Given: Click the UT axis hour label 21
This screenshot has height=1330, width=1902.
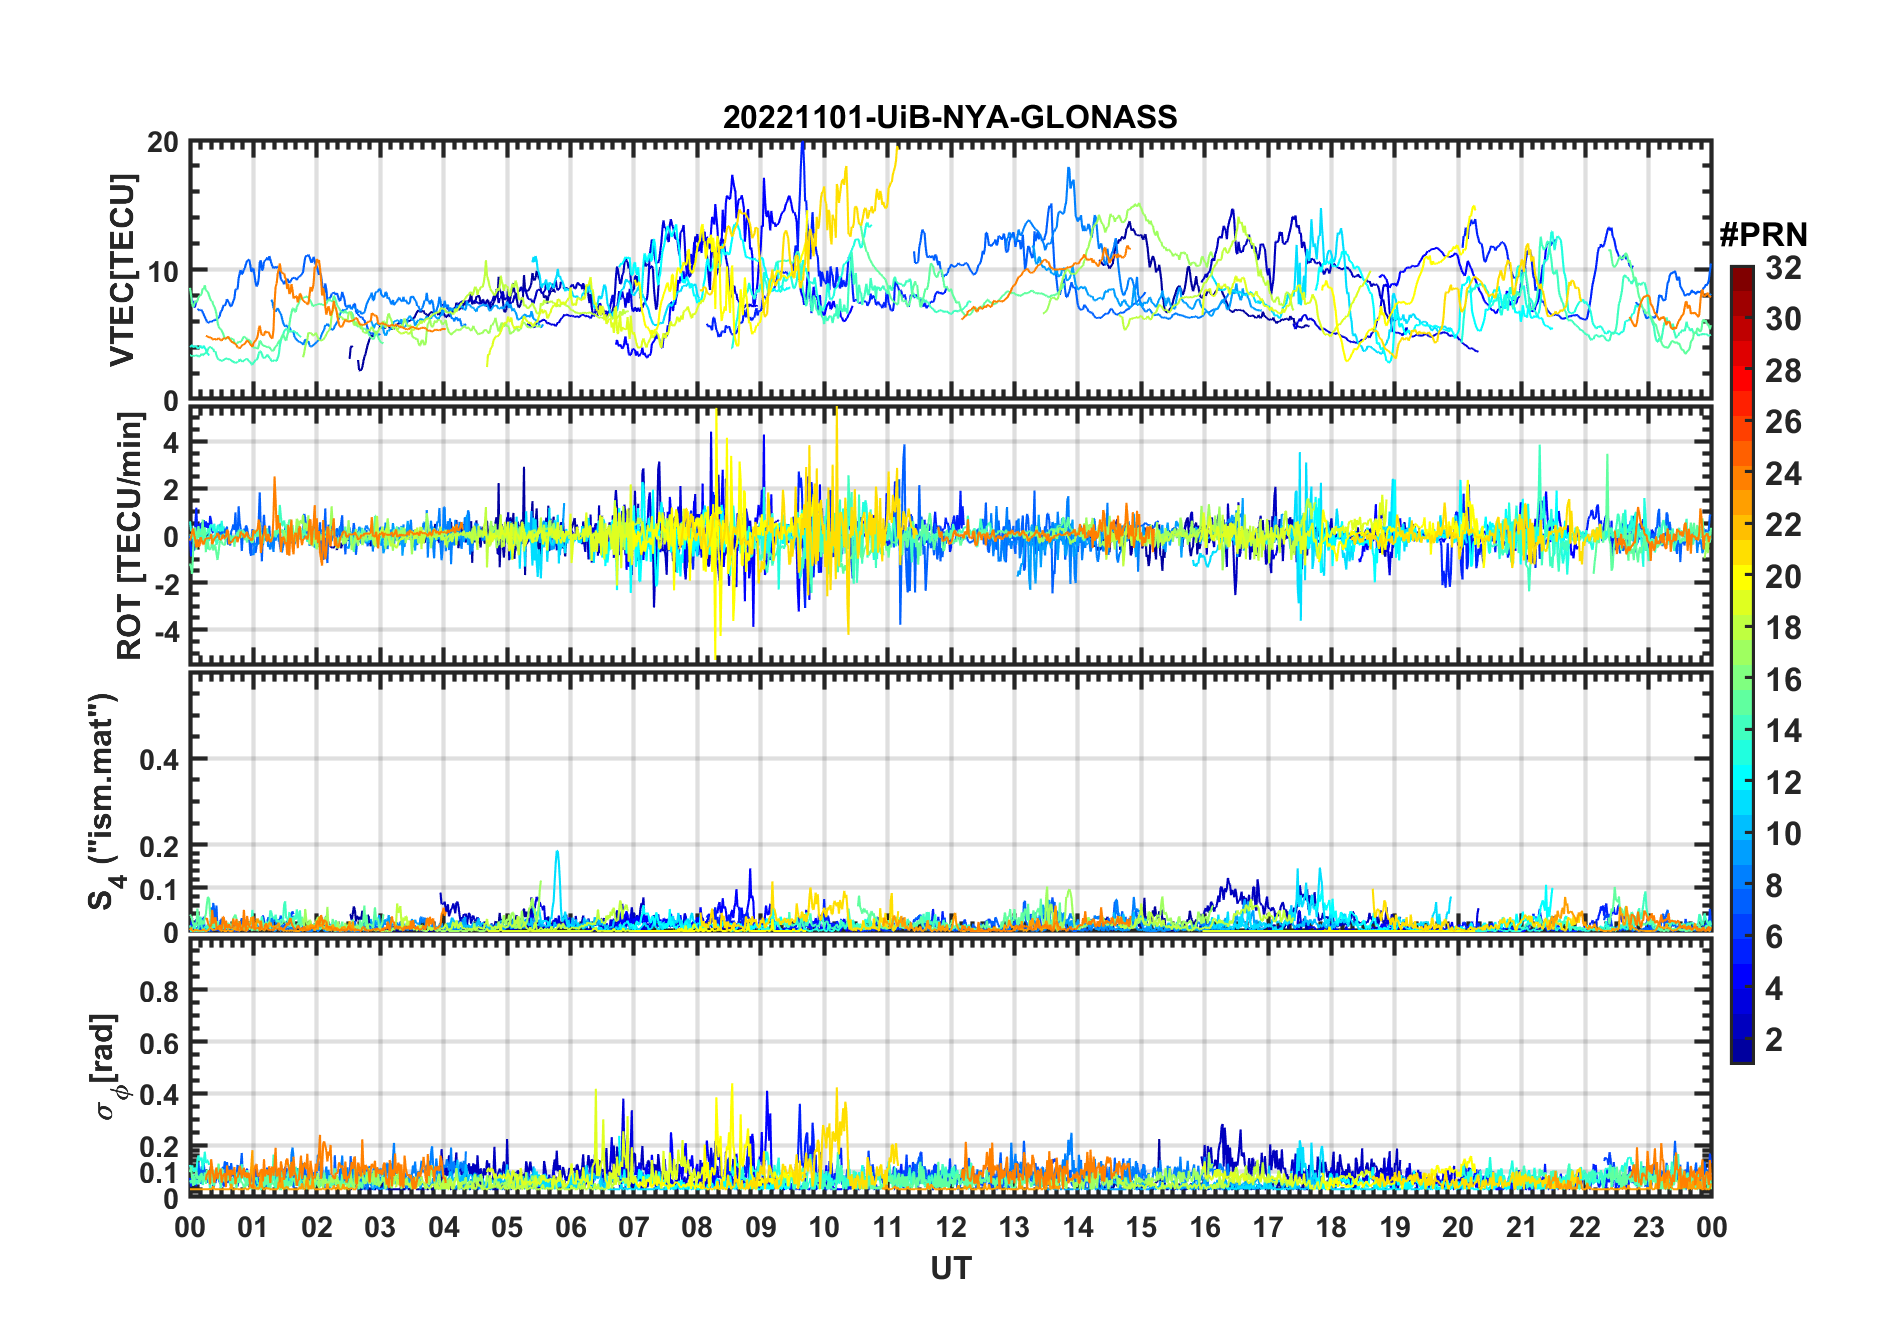Looking at the screenshot, I should (x=1521, y=1227).
